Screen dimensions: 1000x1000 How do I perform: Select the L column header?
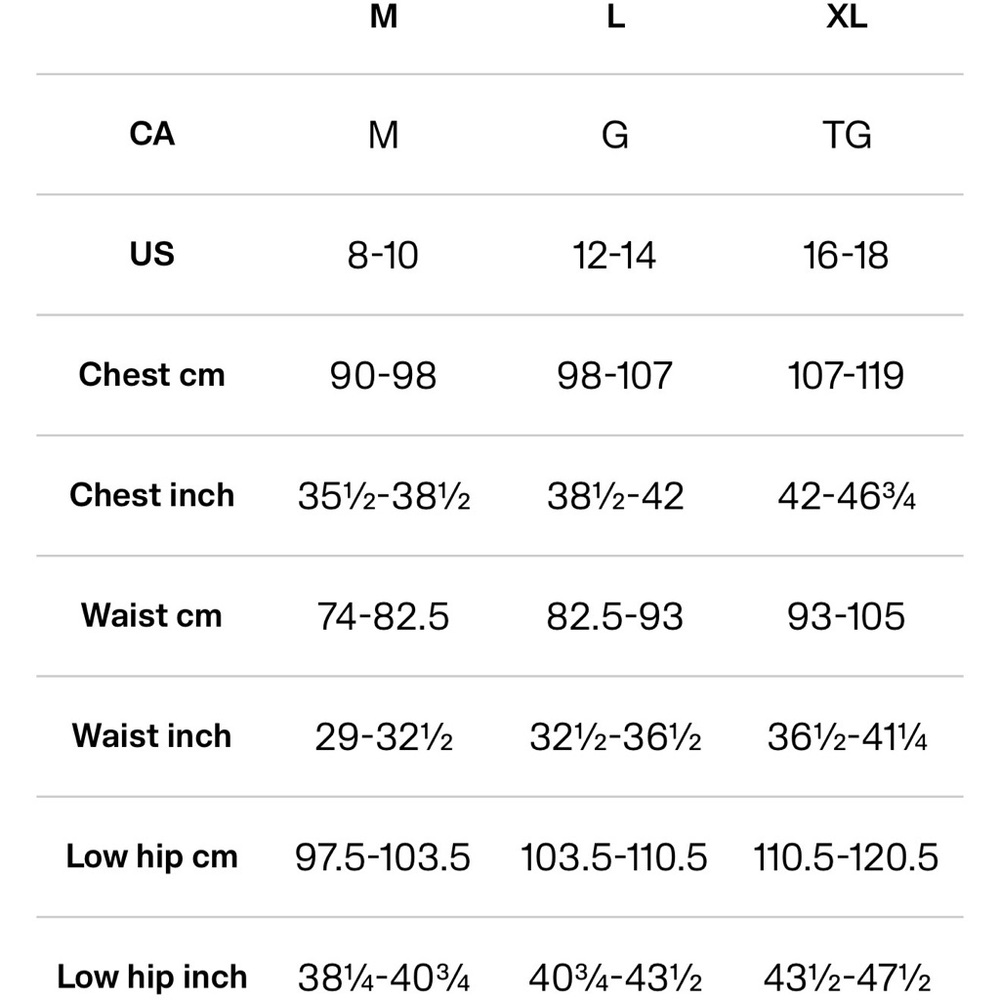[615, 16]
